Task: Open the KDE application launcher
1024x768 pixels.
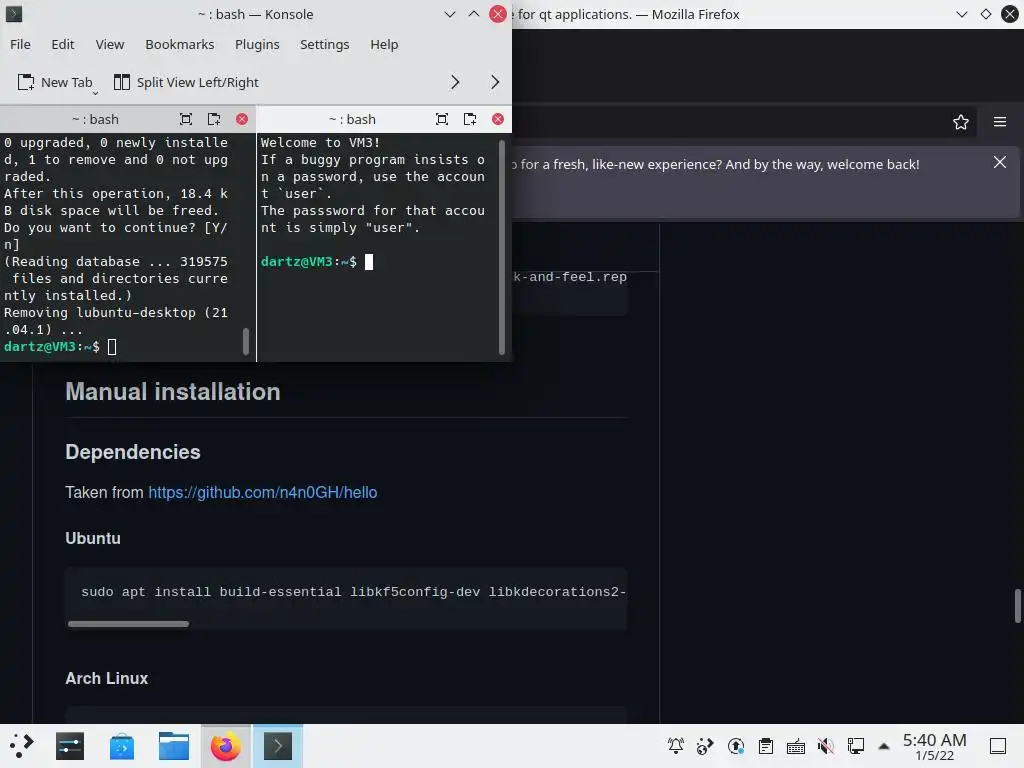Action: [x=22, y=746]
